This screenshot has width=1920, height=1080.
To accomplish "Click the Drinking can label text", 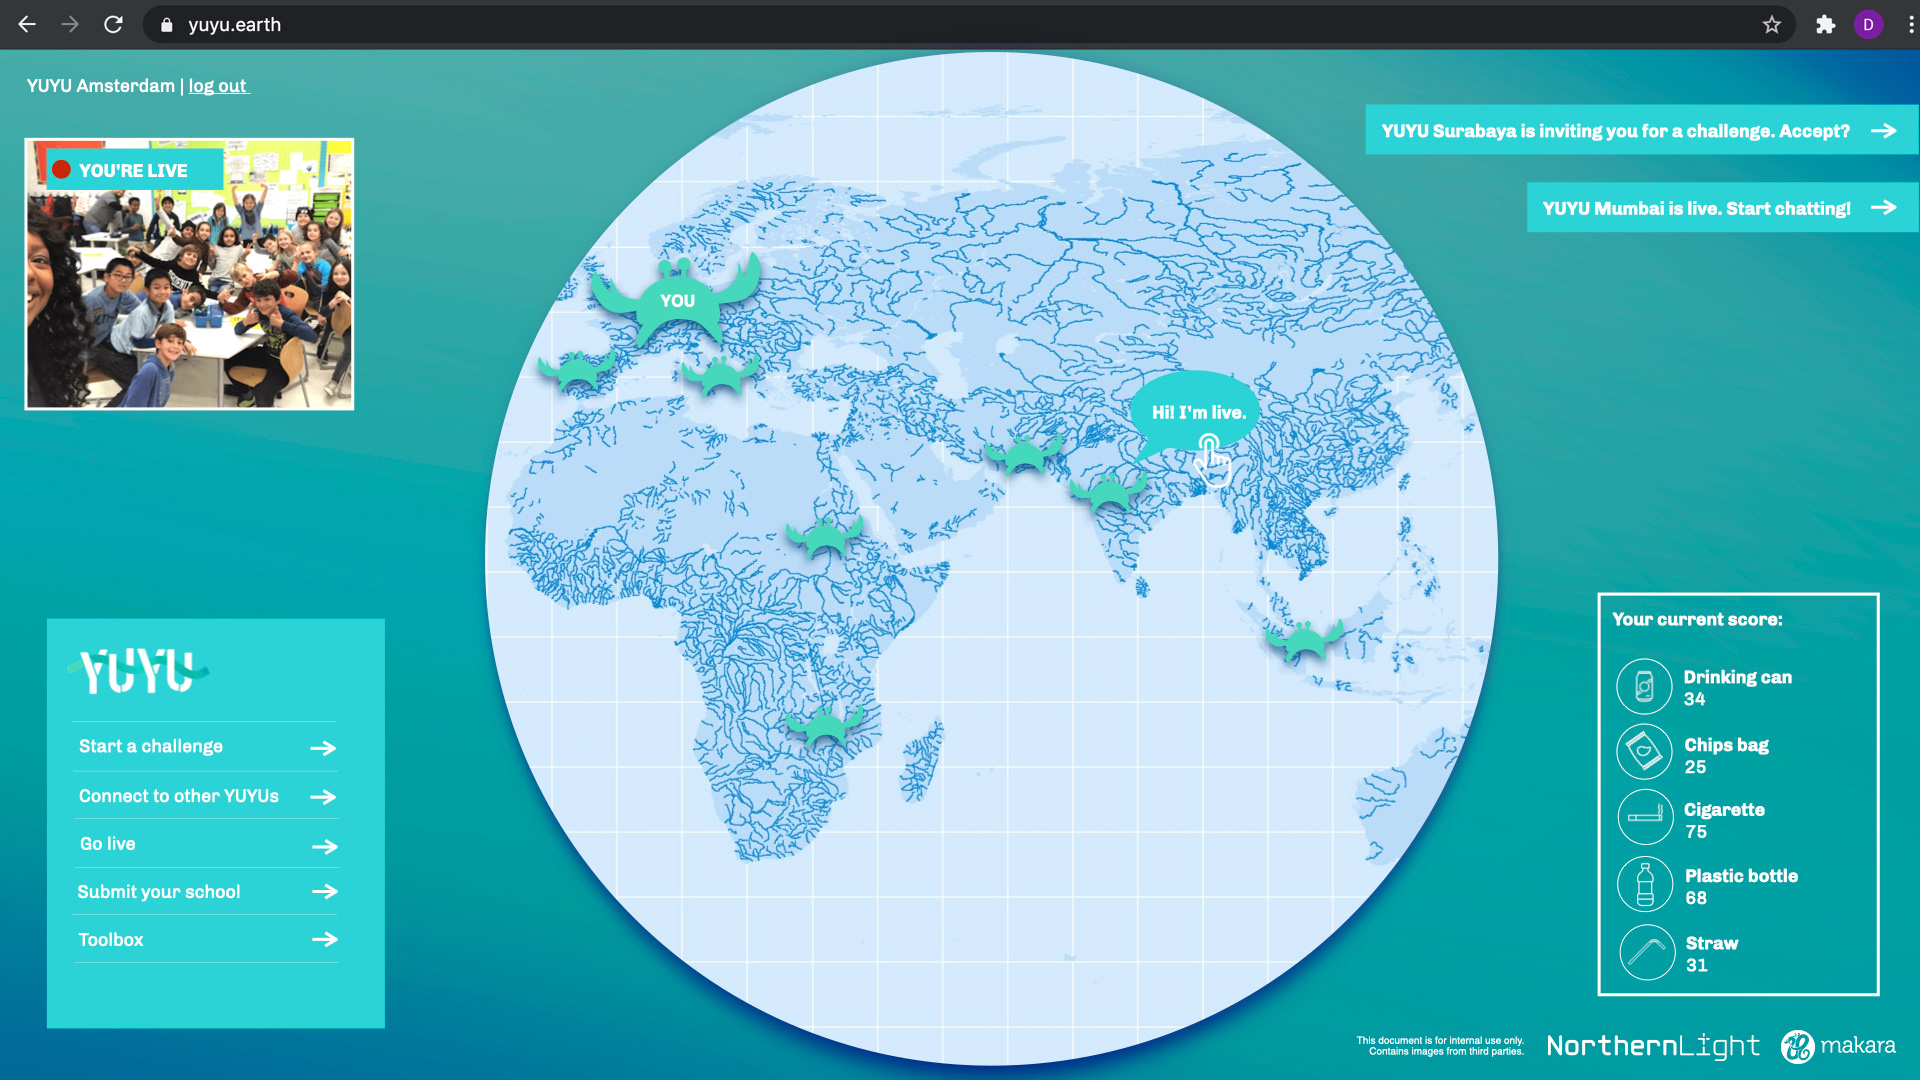I will [1737, 677].
